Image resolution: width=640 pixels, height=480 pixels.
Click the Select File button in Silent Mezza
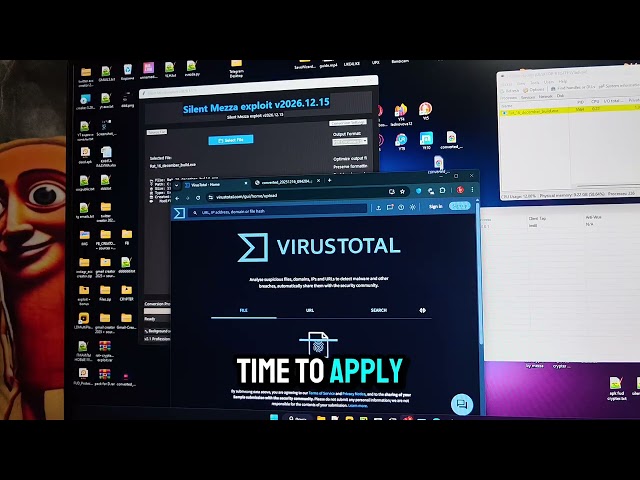(x=231, y=140)
